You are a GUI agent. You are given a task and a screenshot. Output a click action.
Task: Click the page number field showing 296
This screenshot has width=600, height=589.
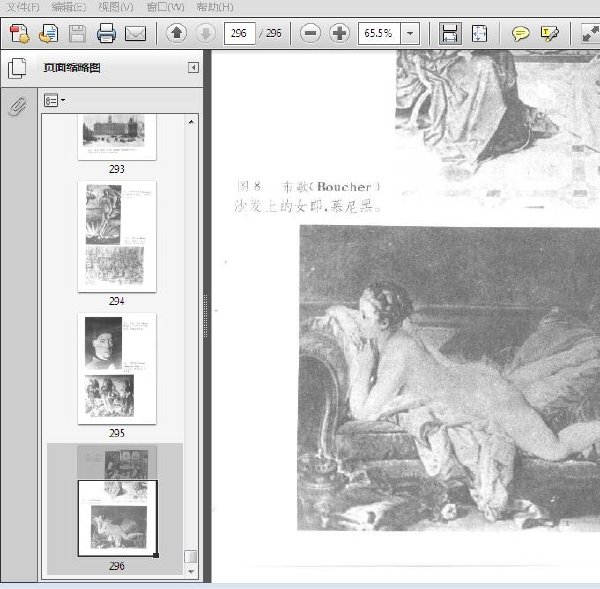point(240,34)
